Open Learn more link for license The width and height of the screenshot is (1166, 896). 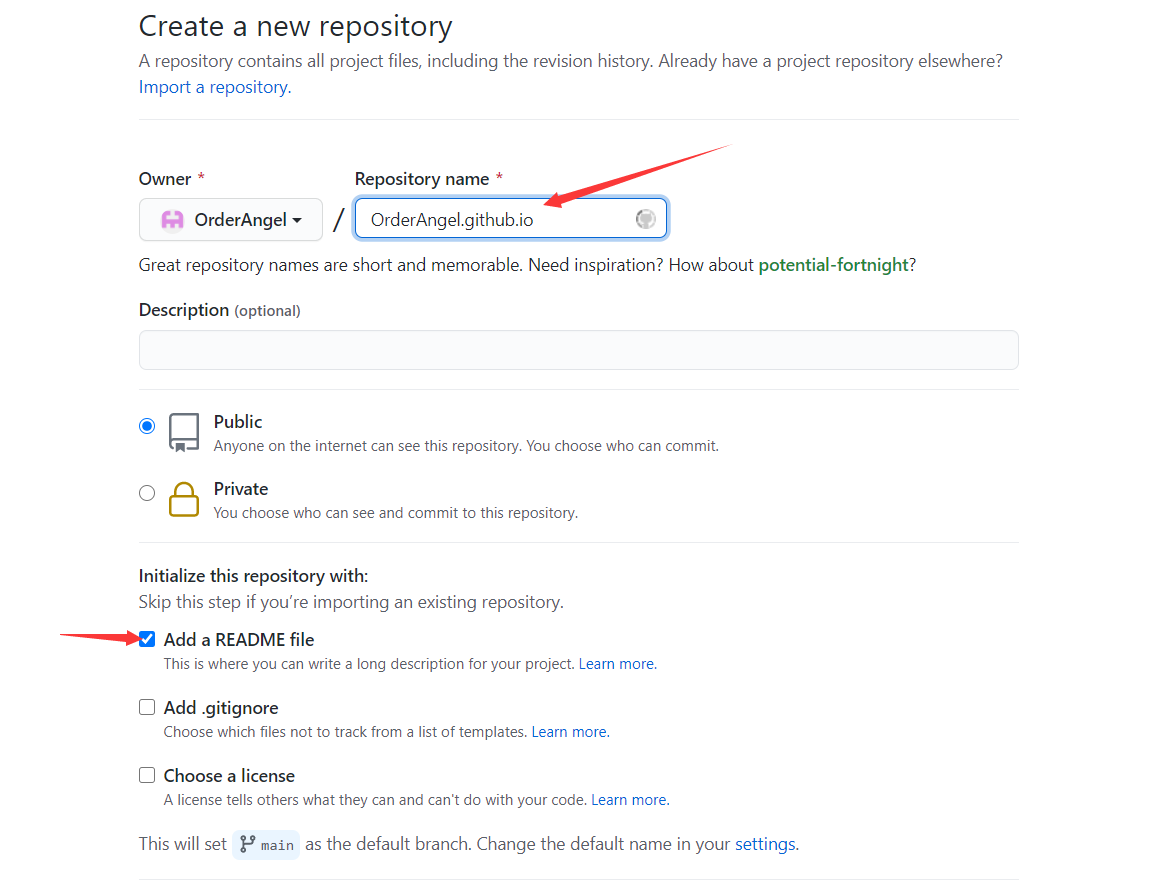coord(630,800)
